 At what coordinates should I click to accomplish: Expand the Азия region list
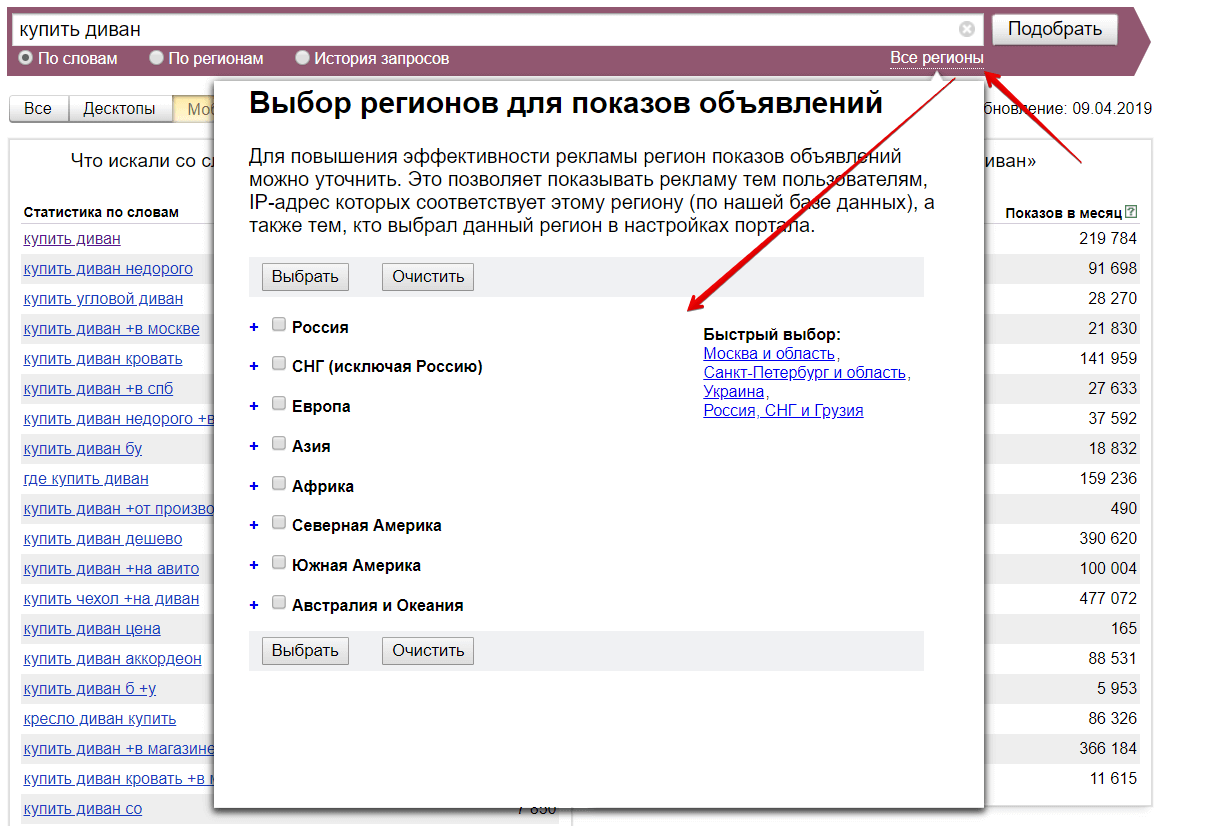point(254,446)
